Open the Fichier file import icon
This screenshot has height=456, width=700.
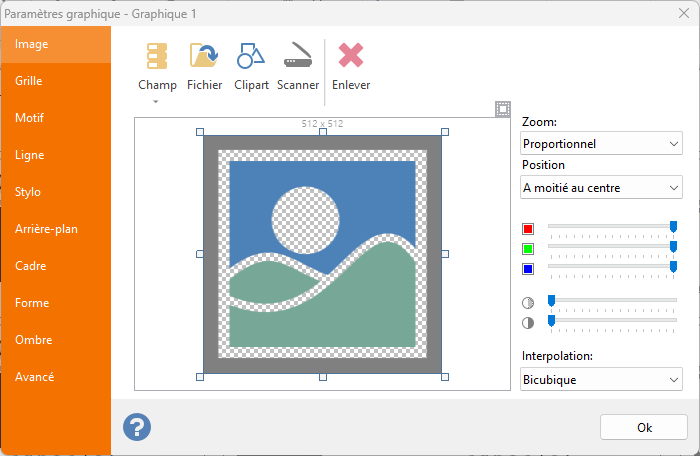tap(204, 57)
